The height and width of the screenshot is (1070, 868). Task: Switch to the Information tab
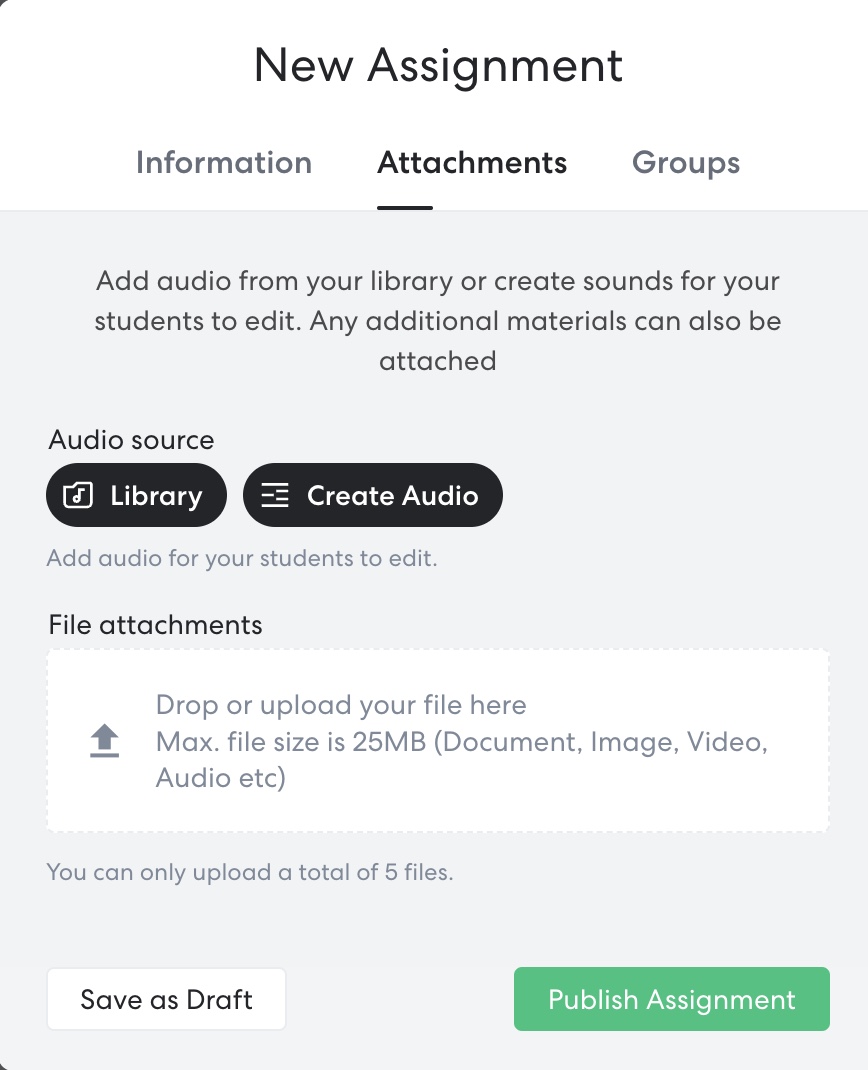[224, 162]
